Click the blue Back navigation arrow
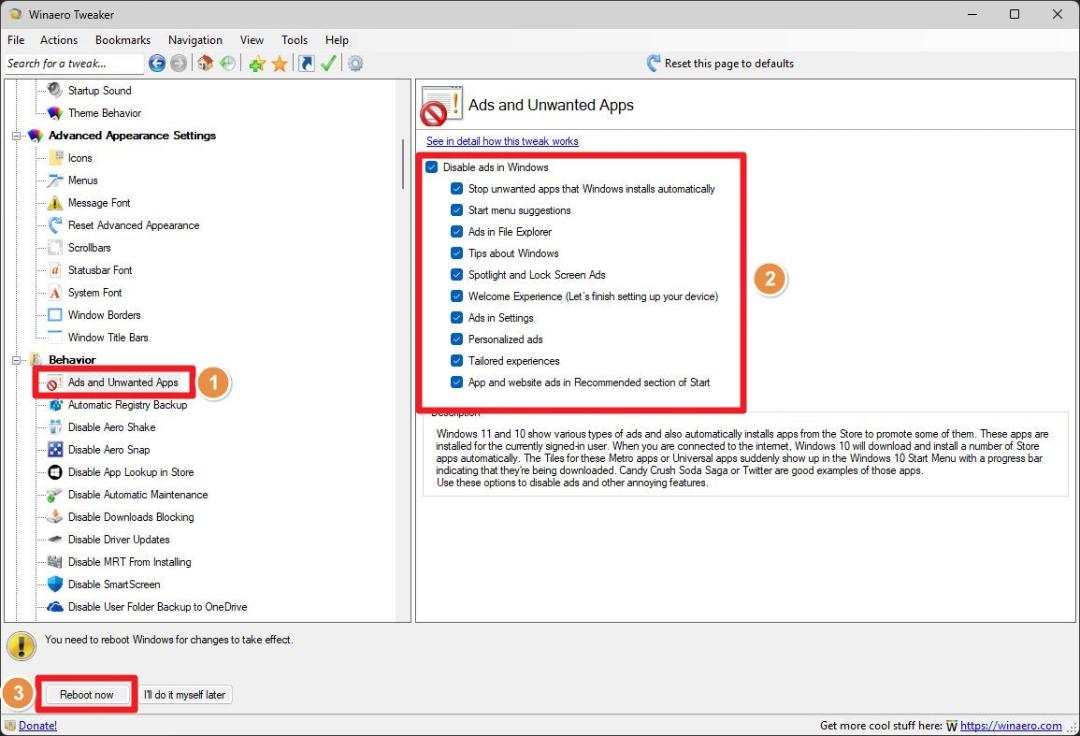1080x736 pixels. [x=157, y=63]
